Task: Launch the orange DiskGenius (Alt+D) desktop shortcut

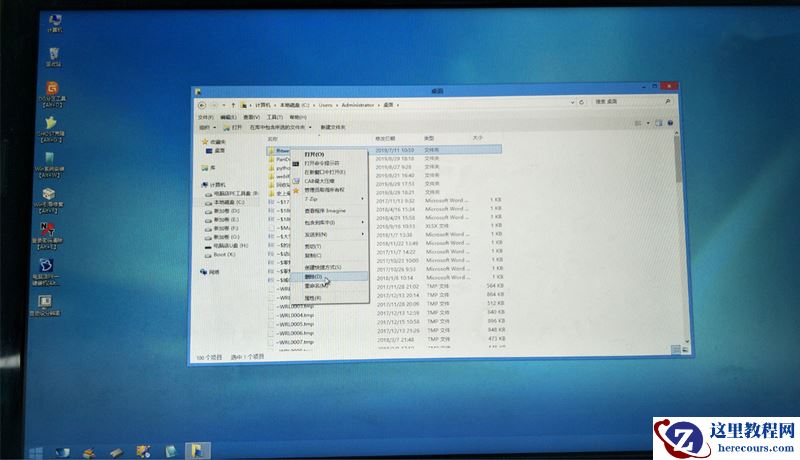Action: click(x=53, y=94)
